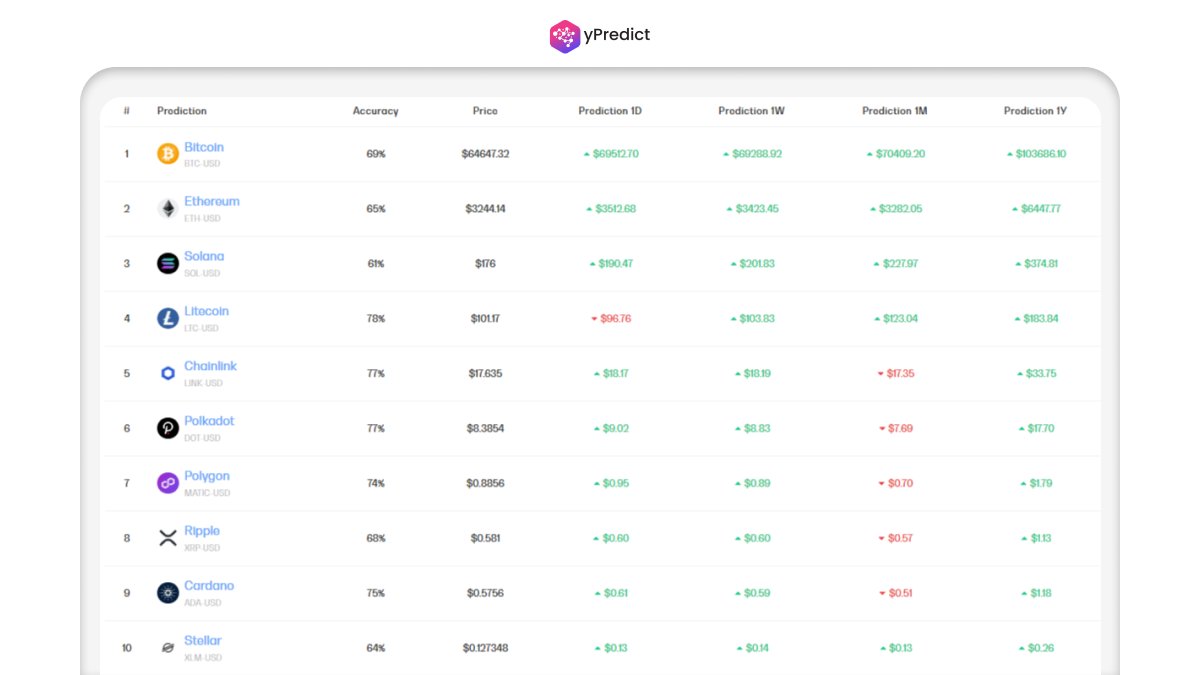Click the Polkadot coin icon
Viewport: 1200px width, 675px height.
[168, 428]
